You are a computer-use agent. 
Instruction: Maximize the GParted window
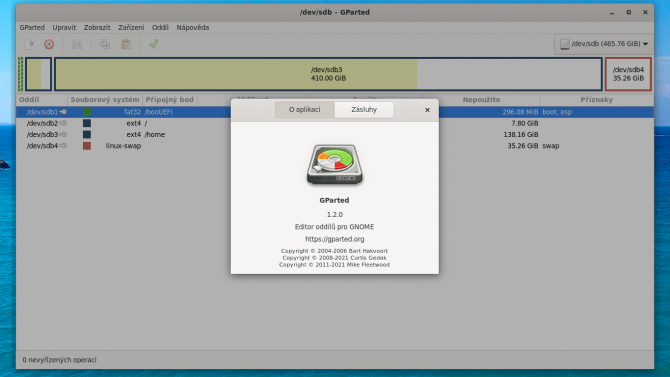(x=629, y=12)
